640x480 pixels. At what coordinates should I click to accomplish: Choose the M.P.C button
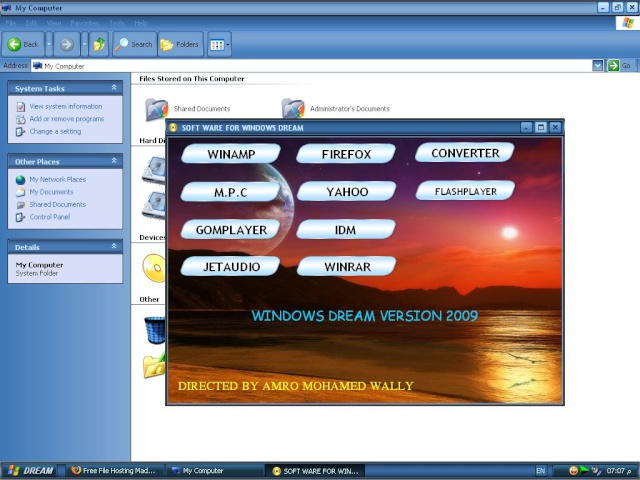[x=231, y=192]
